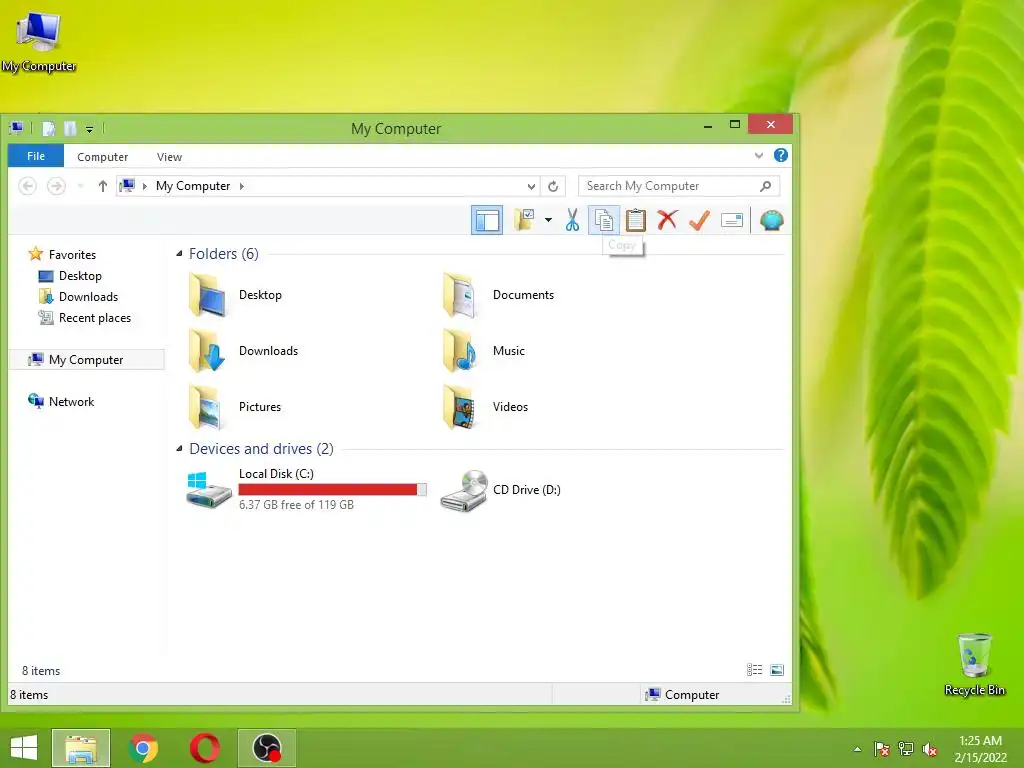This screenshot has width=1024, height=768.
Task: Select the Videos folder icon
Action: click(460, 407)
